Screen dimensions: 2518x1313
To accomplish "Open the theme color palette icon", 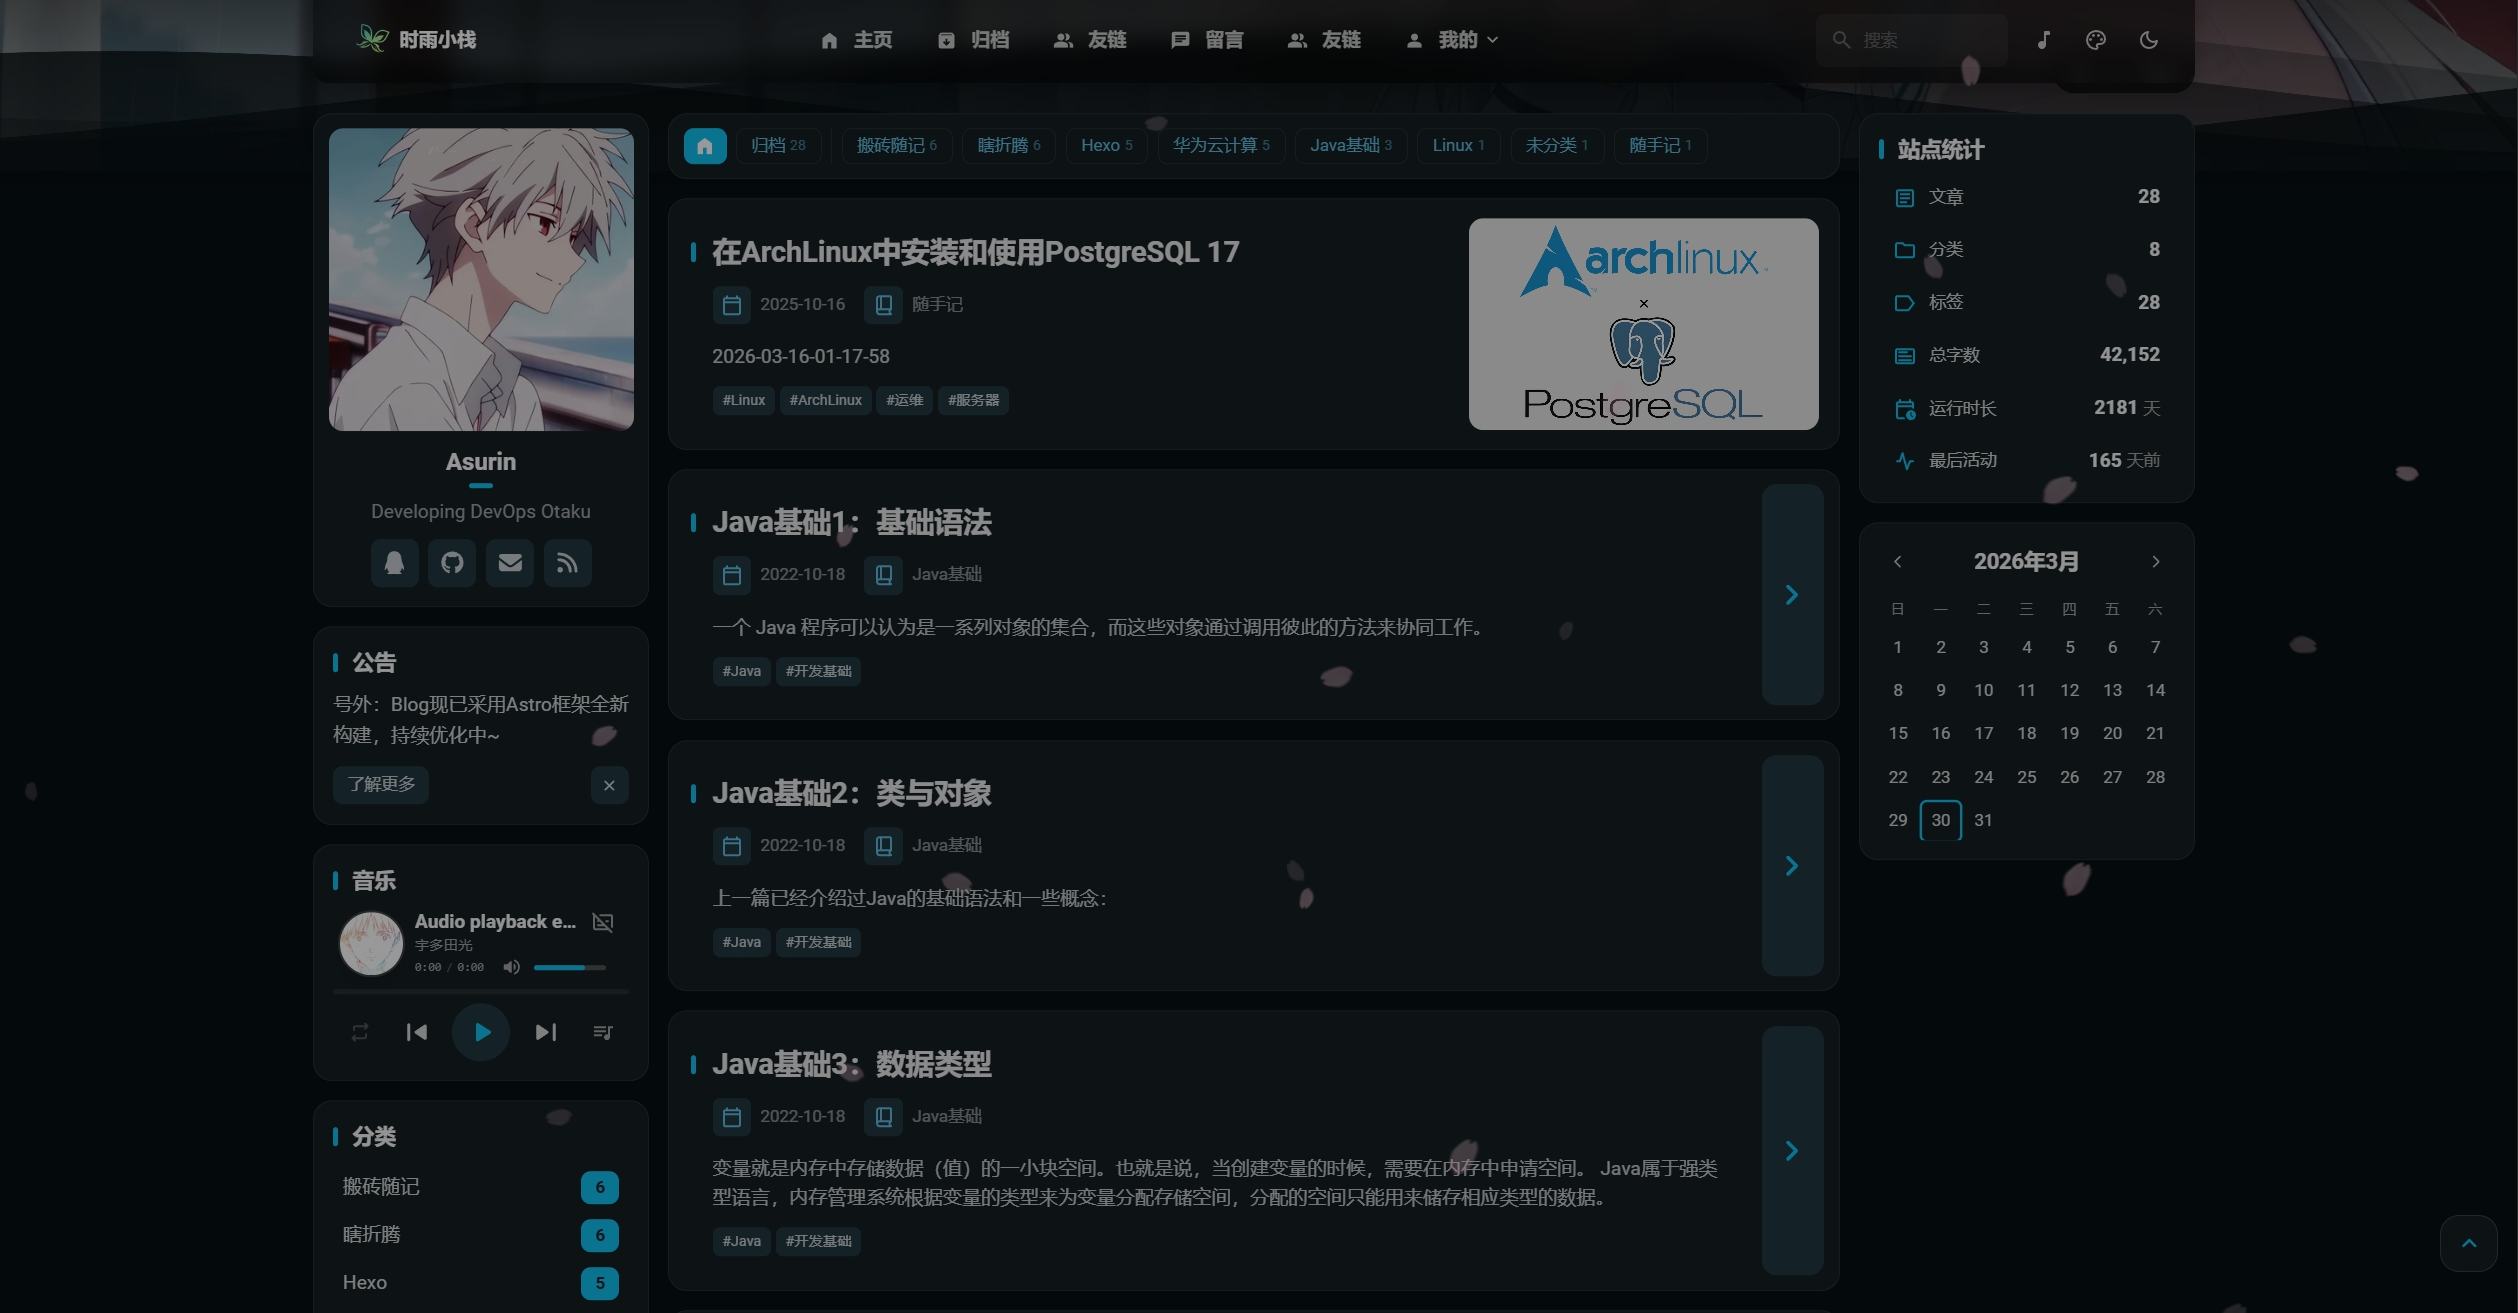I will (2096, 40).
